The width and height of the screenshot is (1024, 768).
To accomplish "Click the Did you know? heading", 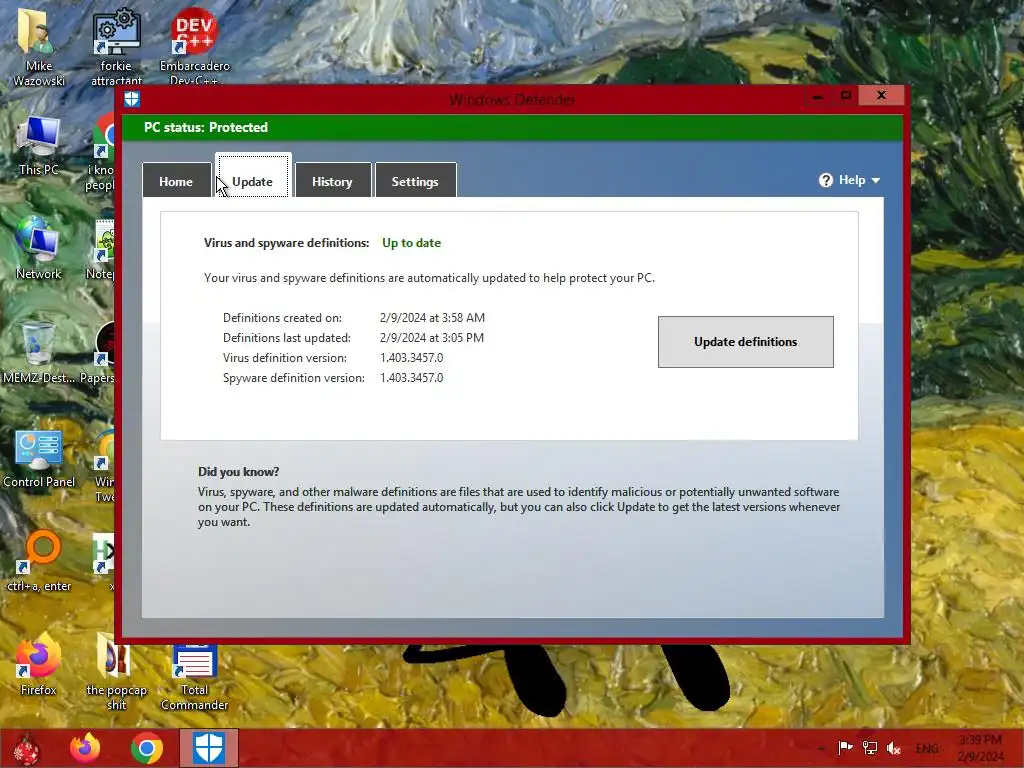I will pyautogui.click(x=238, y=472).
